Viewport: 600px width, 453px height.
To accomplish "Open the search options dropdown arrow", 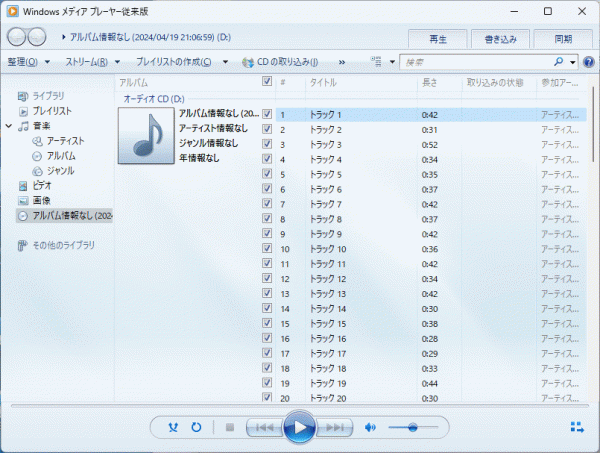I will point(572,62).
